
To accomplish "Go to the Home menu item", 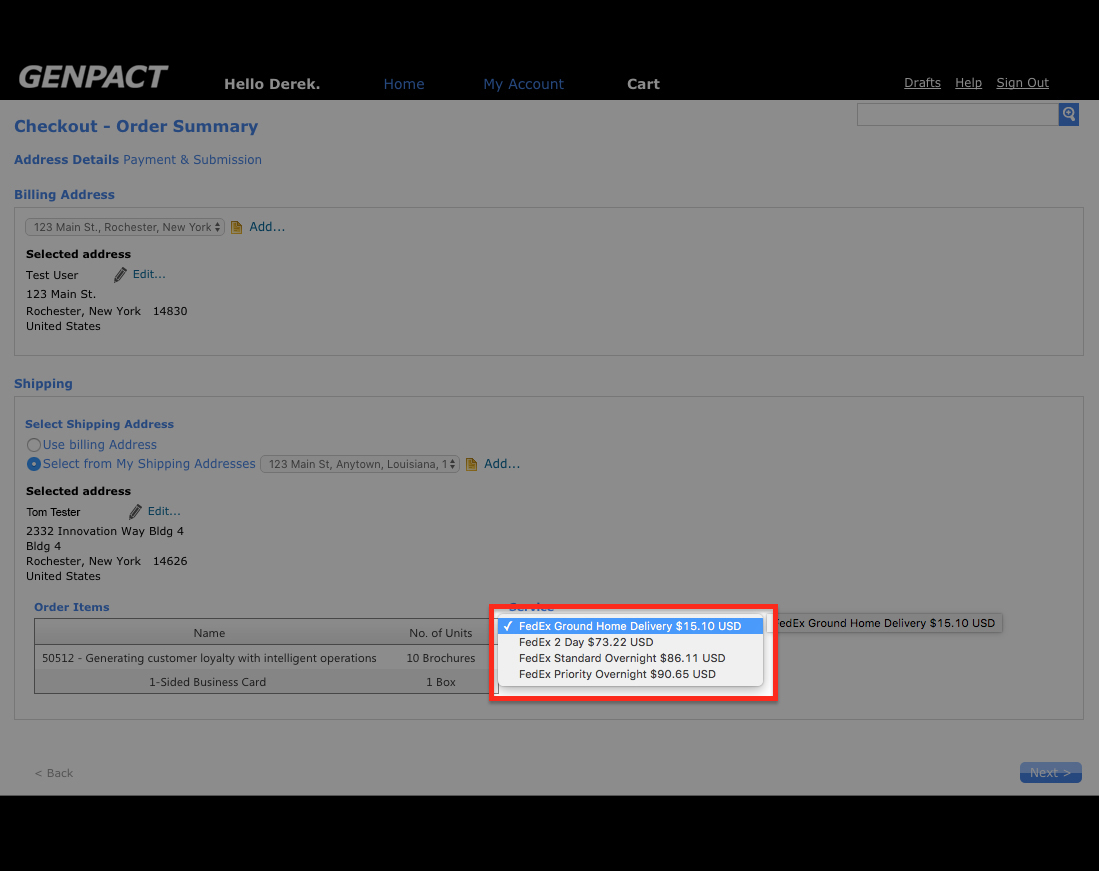I will pos(404,84).
